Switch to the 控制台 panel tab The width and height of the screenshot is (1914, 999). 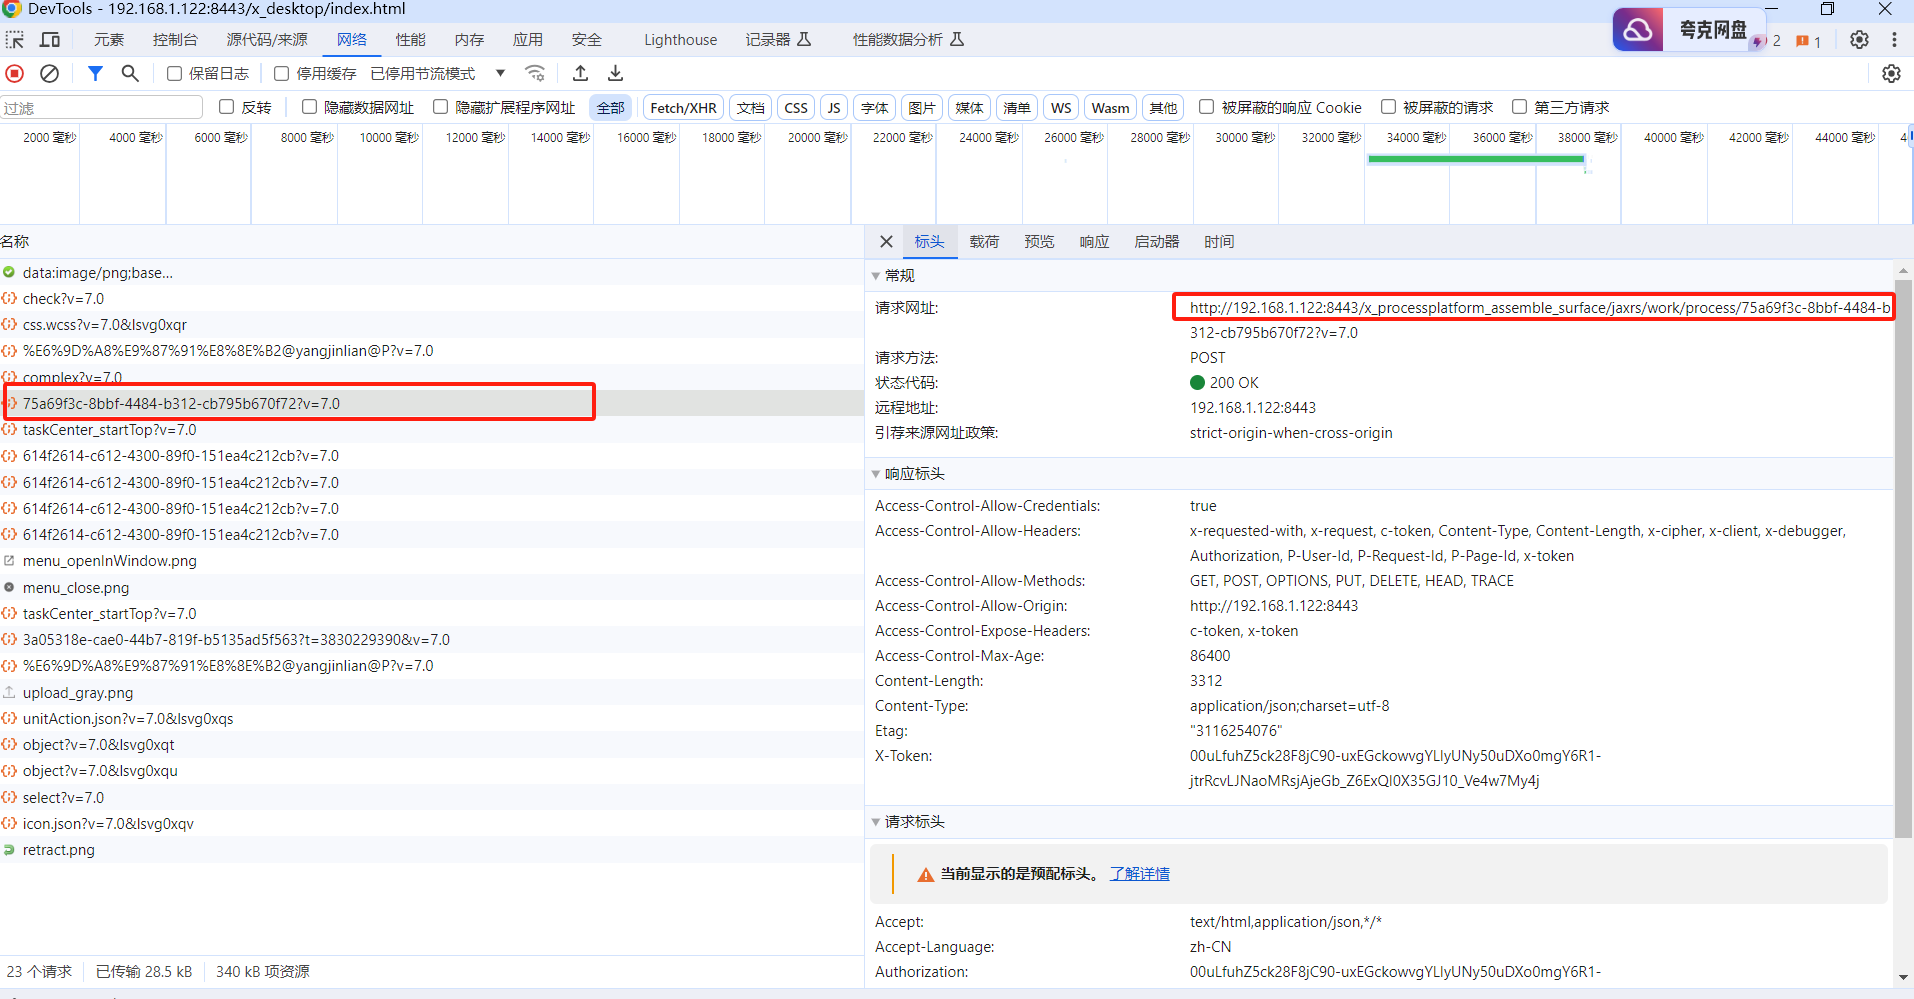coord(175,40)
